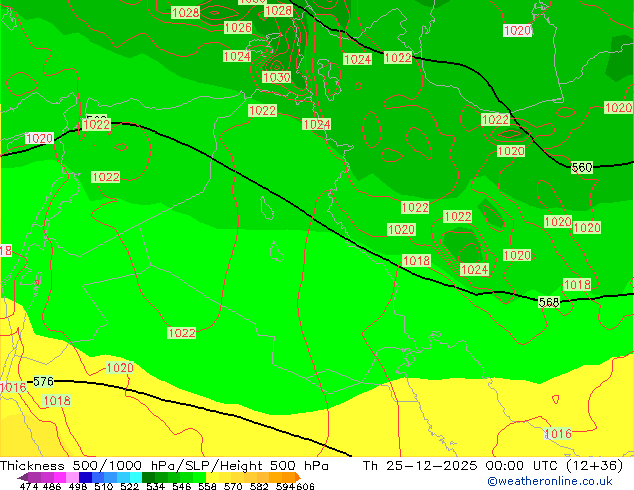Click the legend value 570
Image resolution: width=634 pixels, height=490 pixels.
[233, 486]
